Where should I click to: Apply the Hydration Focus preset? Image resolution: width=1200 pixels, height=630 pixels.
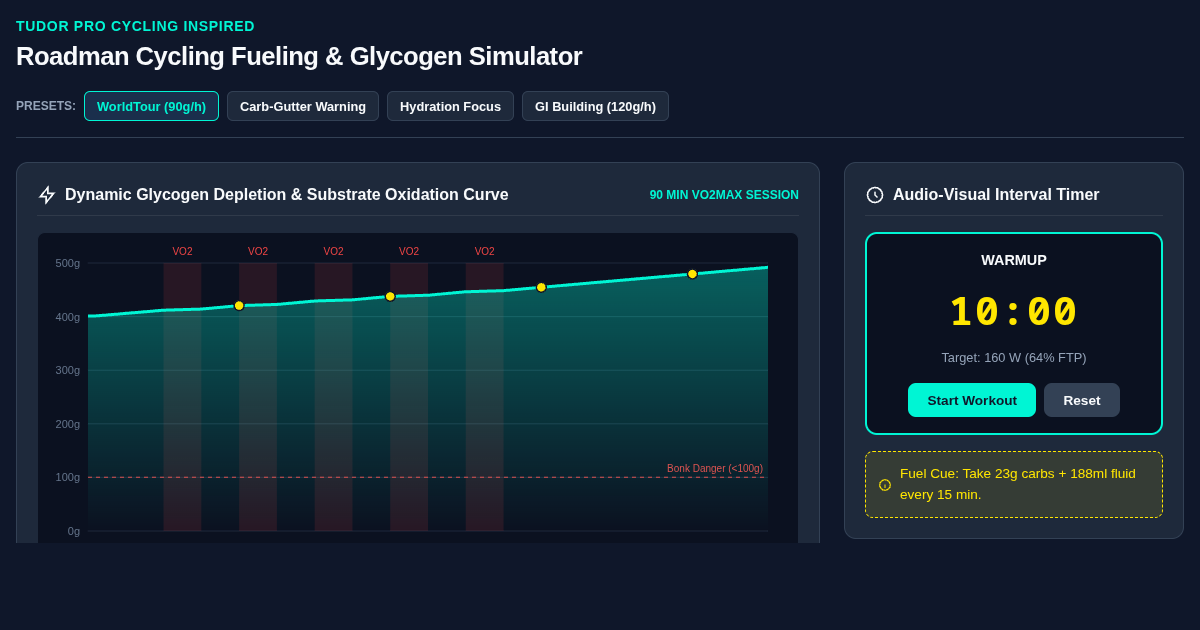(450, 106)
